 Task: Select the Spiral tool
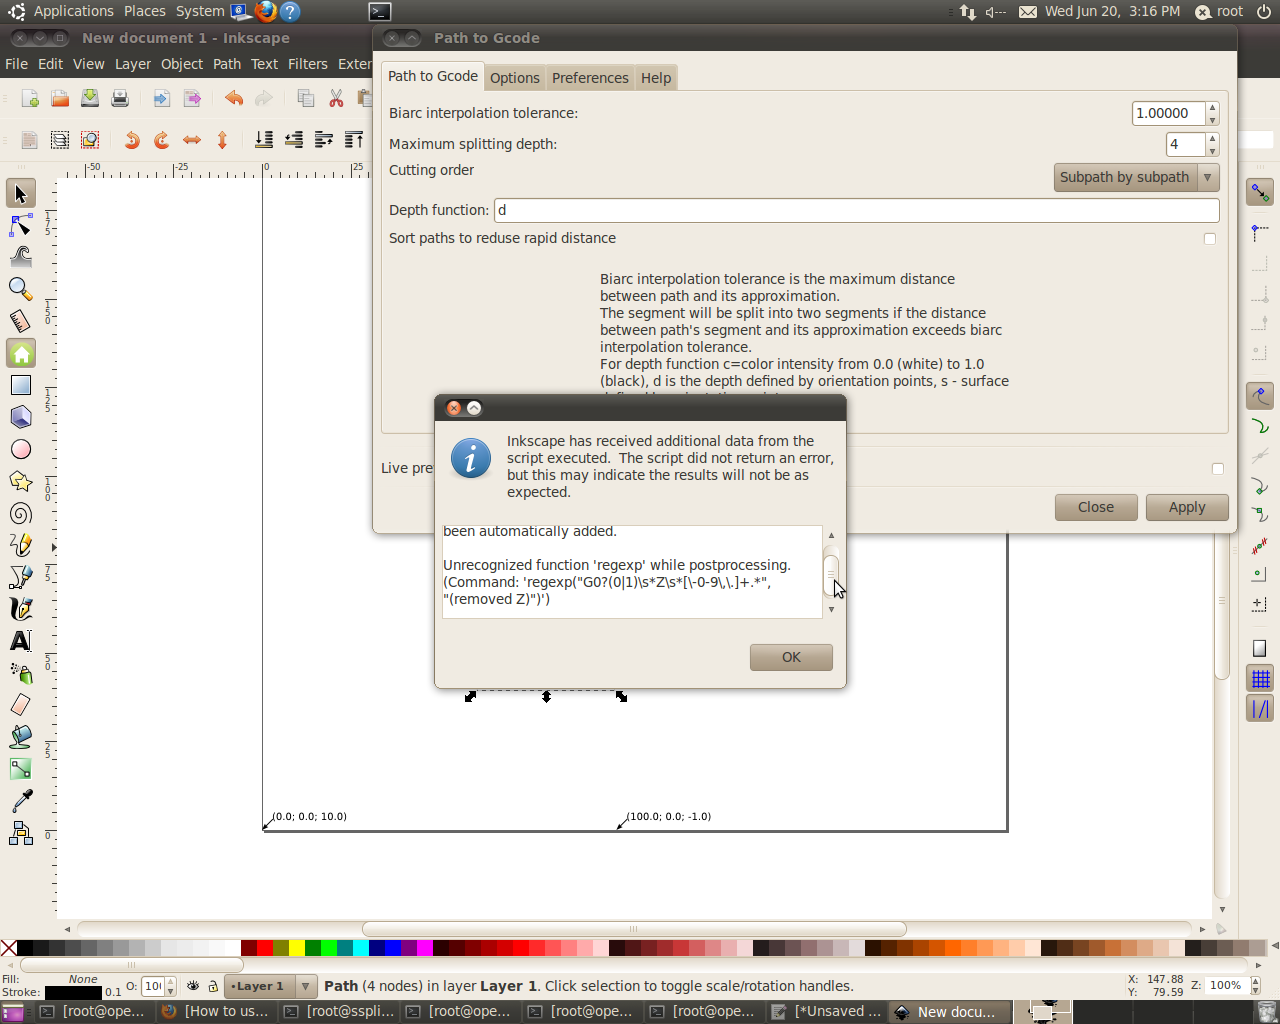point(20,513)
